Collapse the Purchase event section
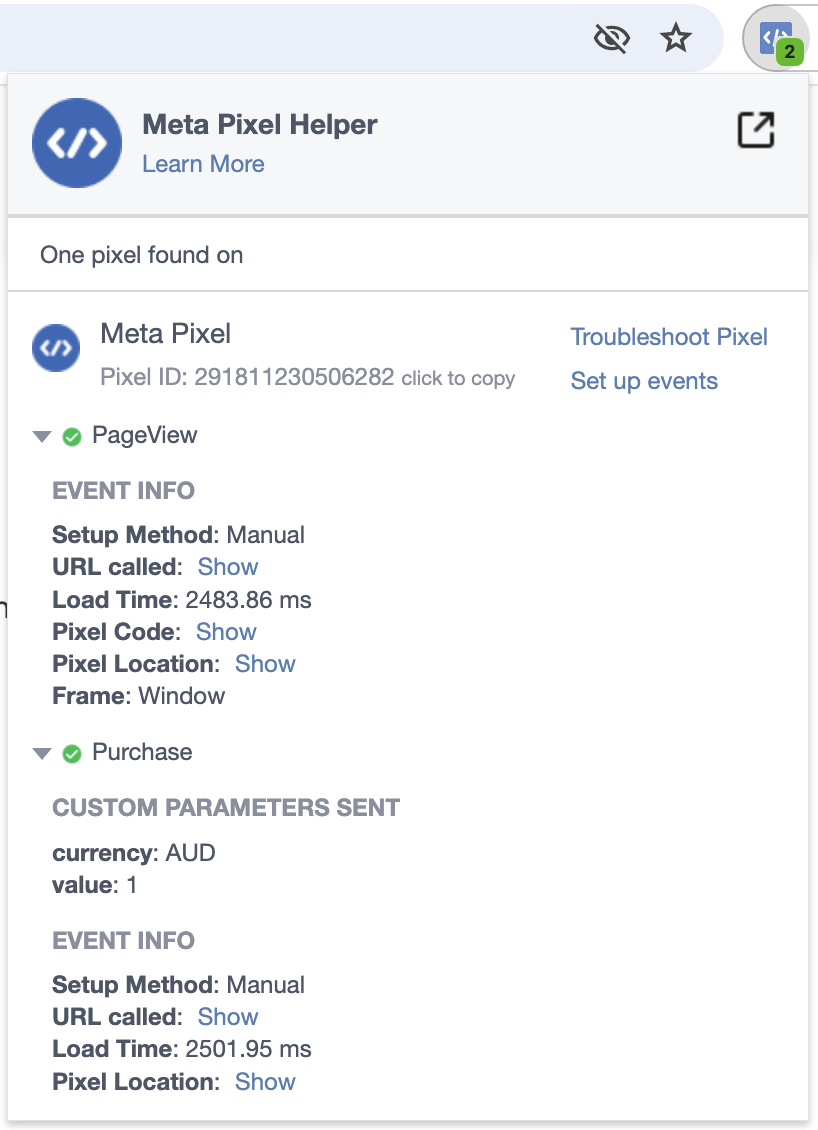Image resolution: width=818 pixels, height=1130 pixels. pyautogui.click(x=43, y=754)
